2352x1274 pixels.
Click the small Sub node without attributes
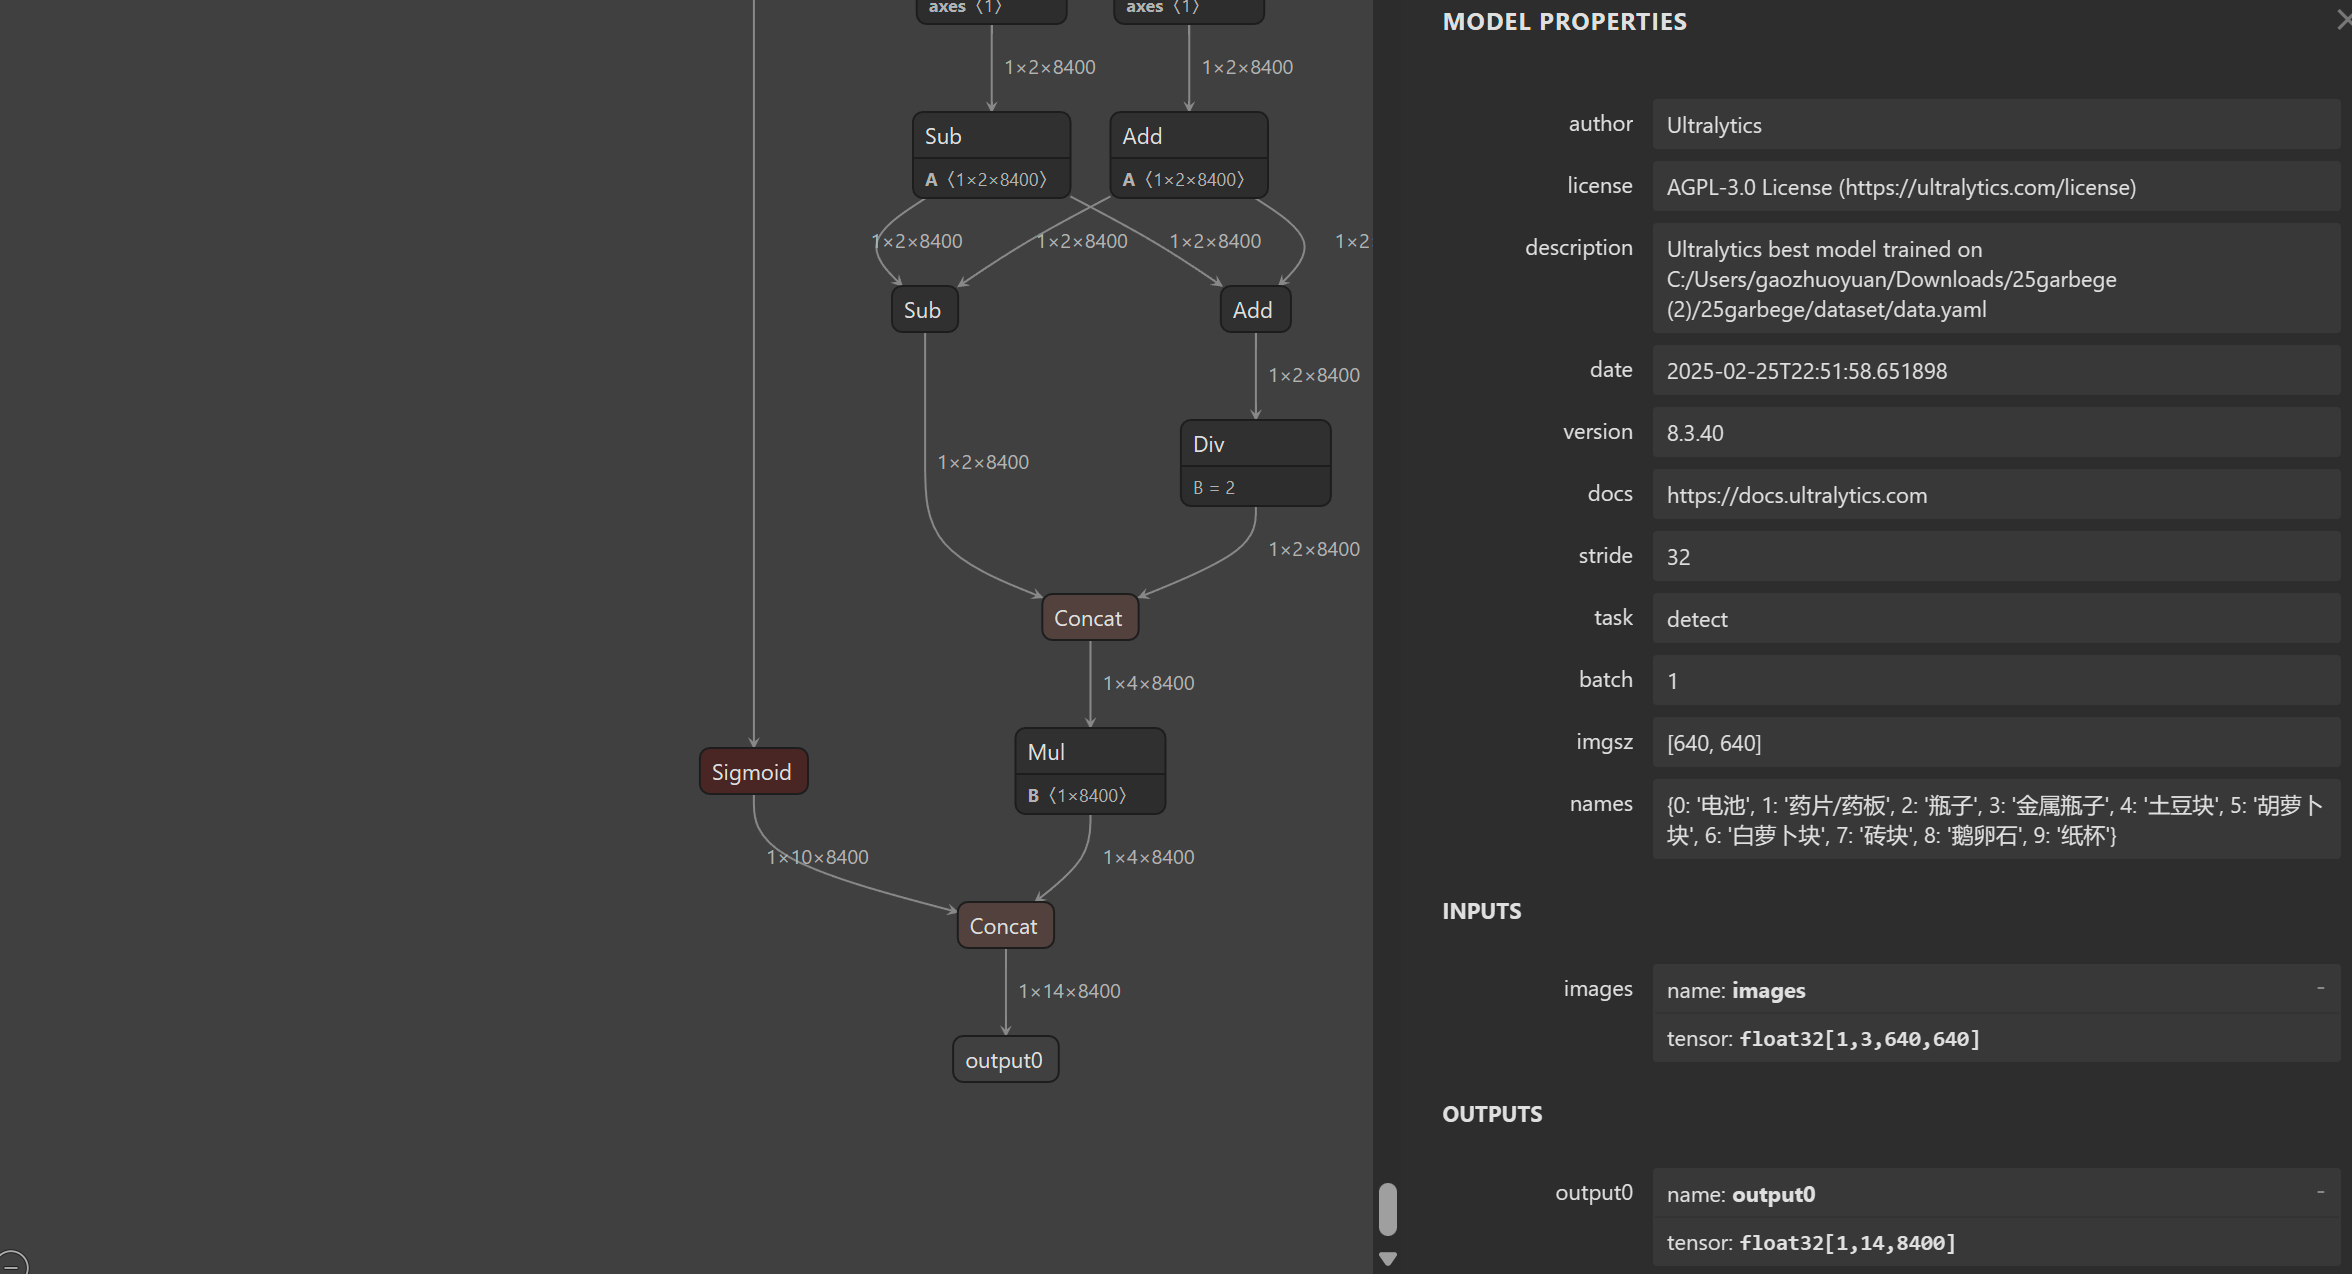click(x=923, y=310)
